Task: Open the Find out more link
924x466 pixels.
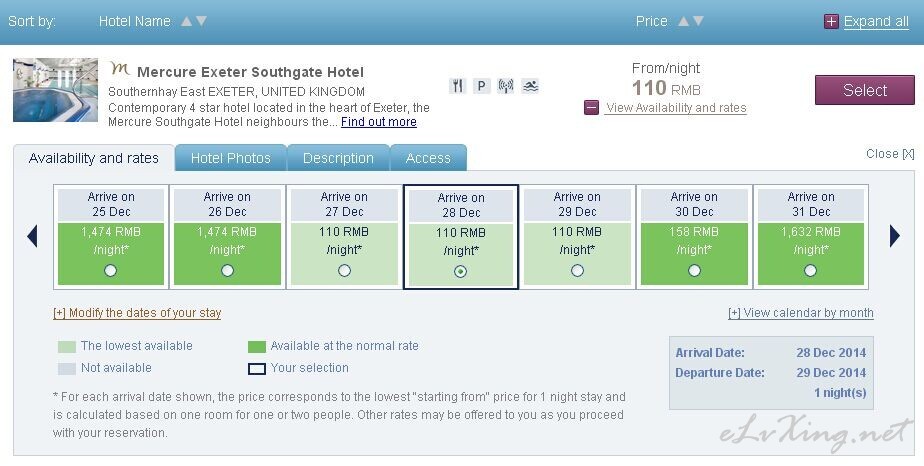Action: (379, 122)
